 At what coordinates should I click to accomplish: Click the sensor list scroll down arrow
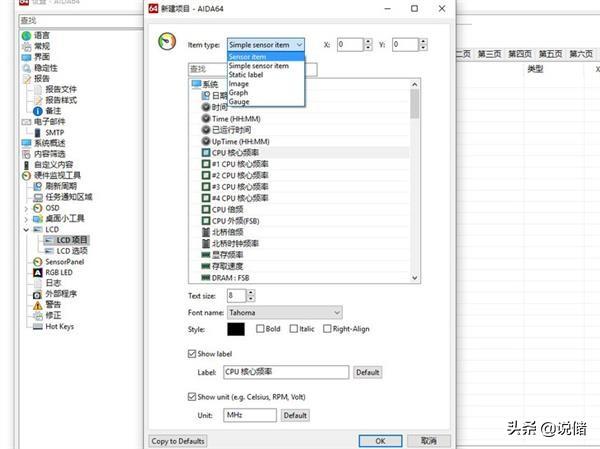[415, 278]
